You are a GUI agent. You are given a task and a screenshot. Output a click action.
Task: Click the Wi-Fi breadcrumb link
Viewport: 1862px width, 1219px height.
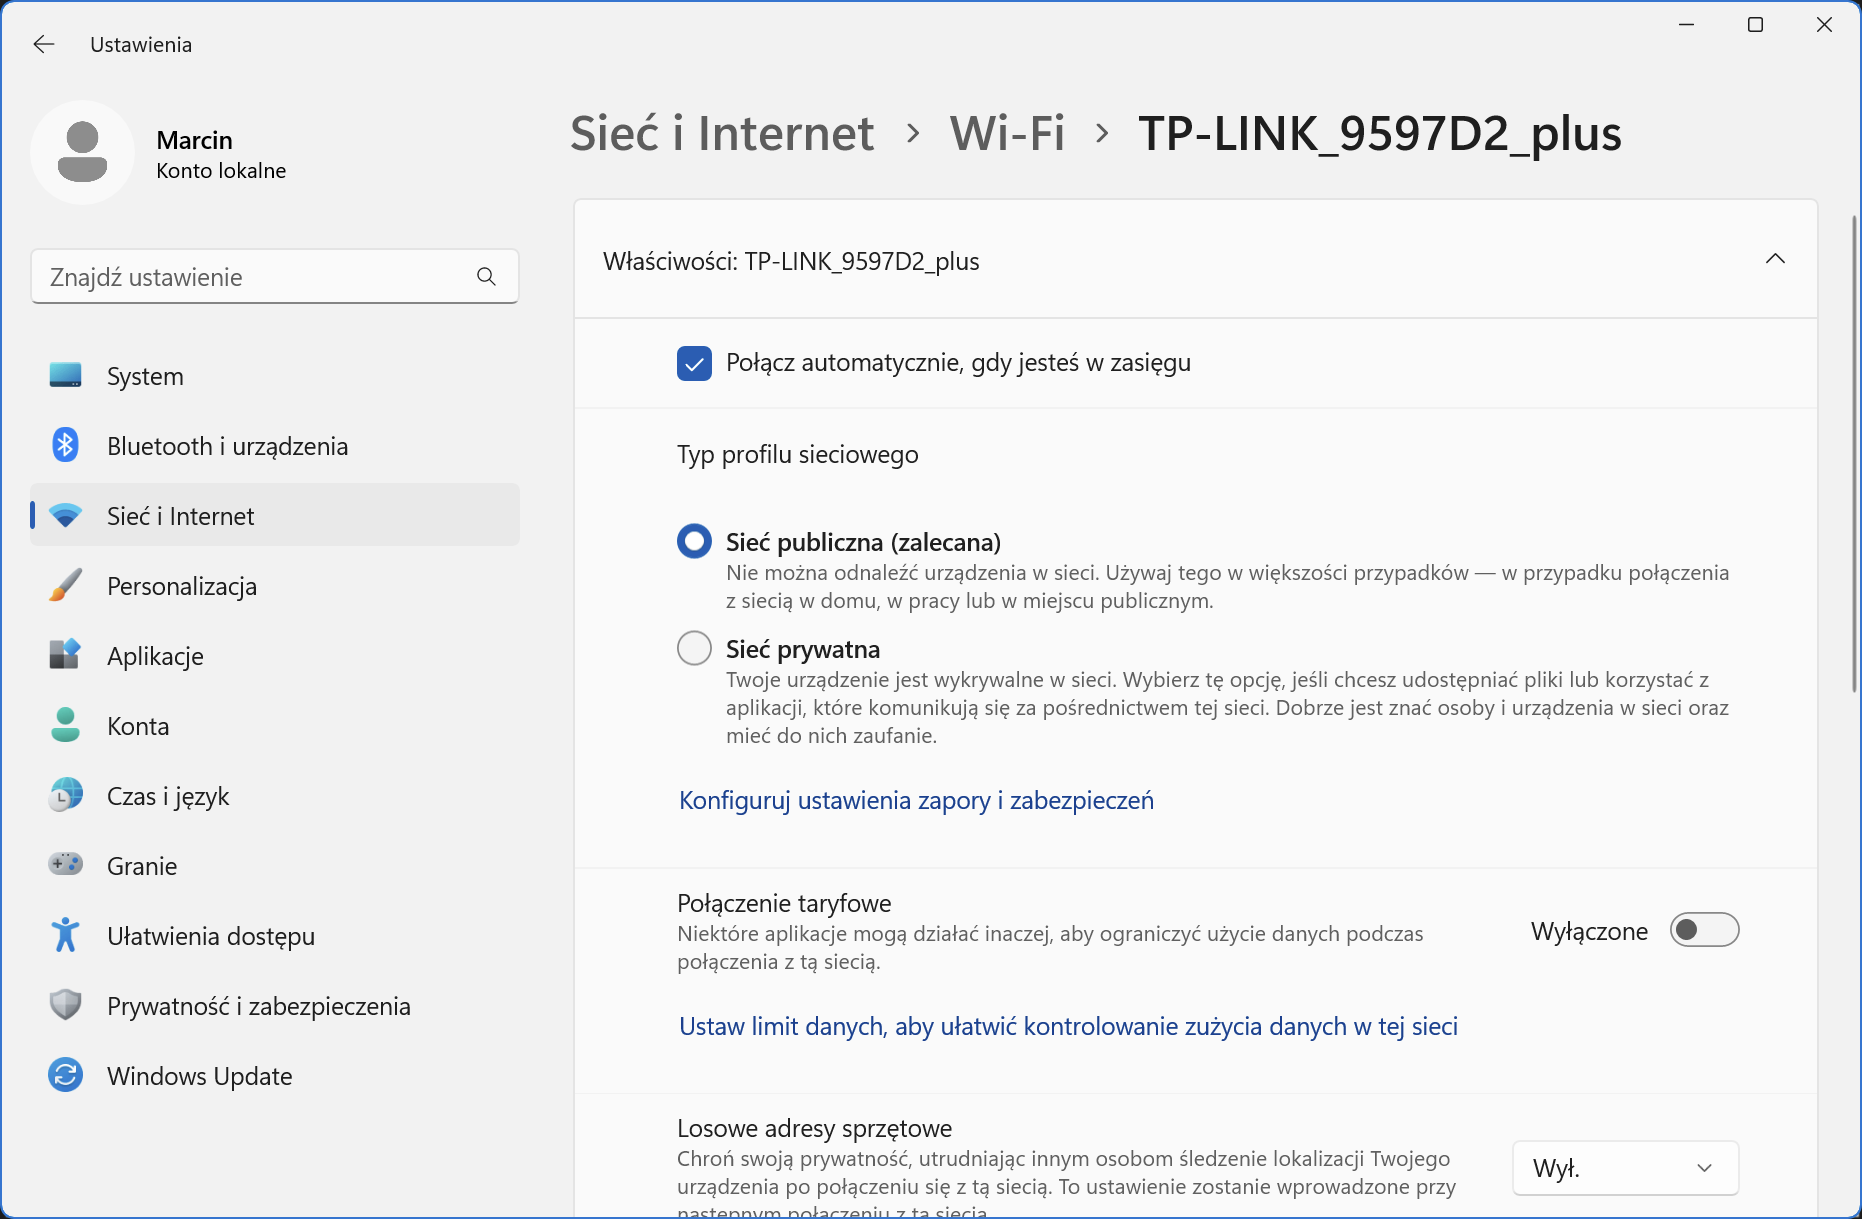(1007, 133)
